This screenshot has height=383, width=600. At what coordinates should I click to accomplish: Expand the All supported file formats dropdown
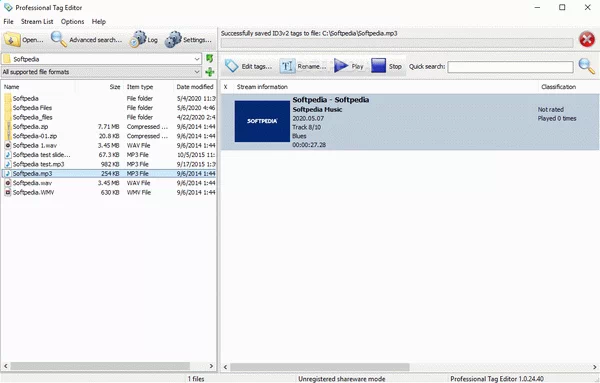coord(197,72)
